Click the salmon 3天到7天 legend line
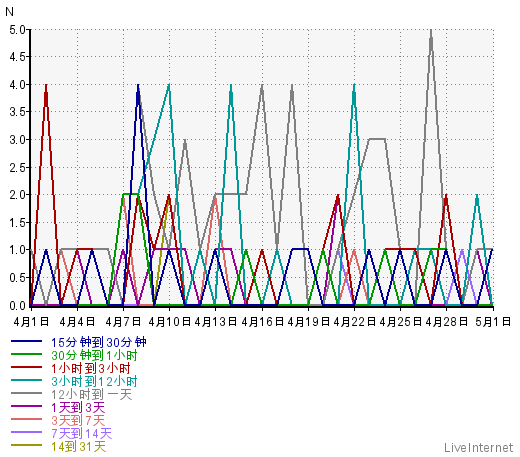Image resolution: width=520 pixels, height=457 pixels. 26,419
